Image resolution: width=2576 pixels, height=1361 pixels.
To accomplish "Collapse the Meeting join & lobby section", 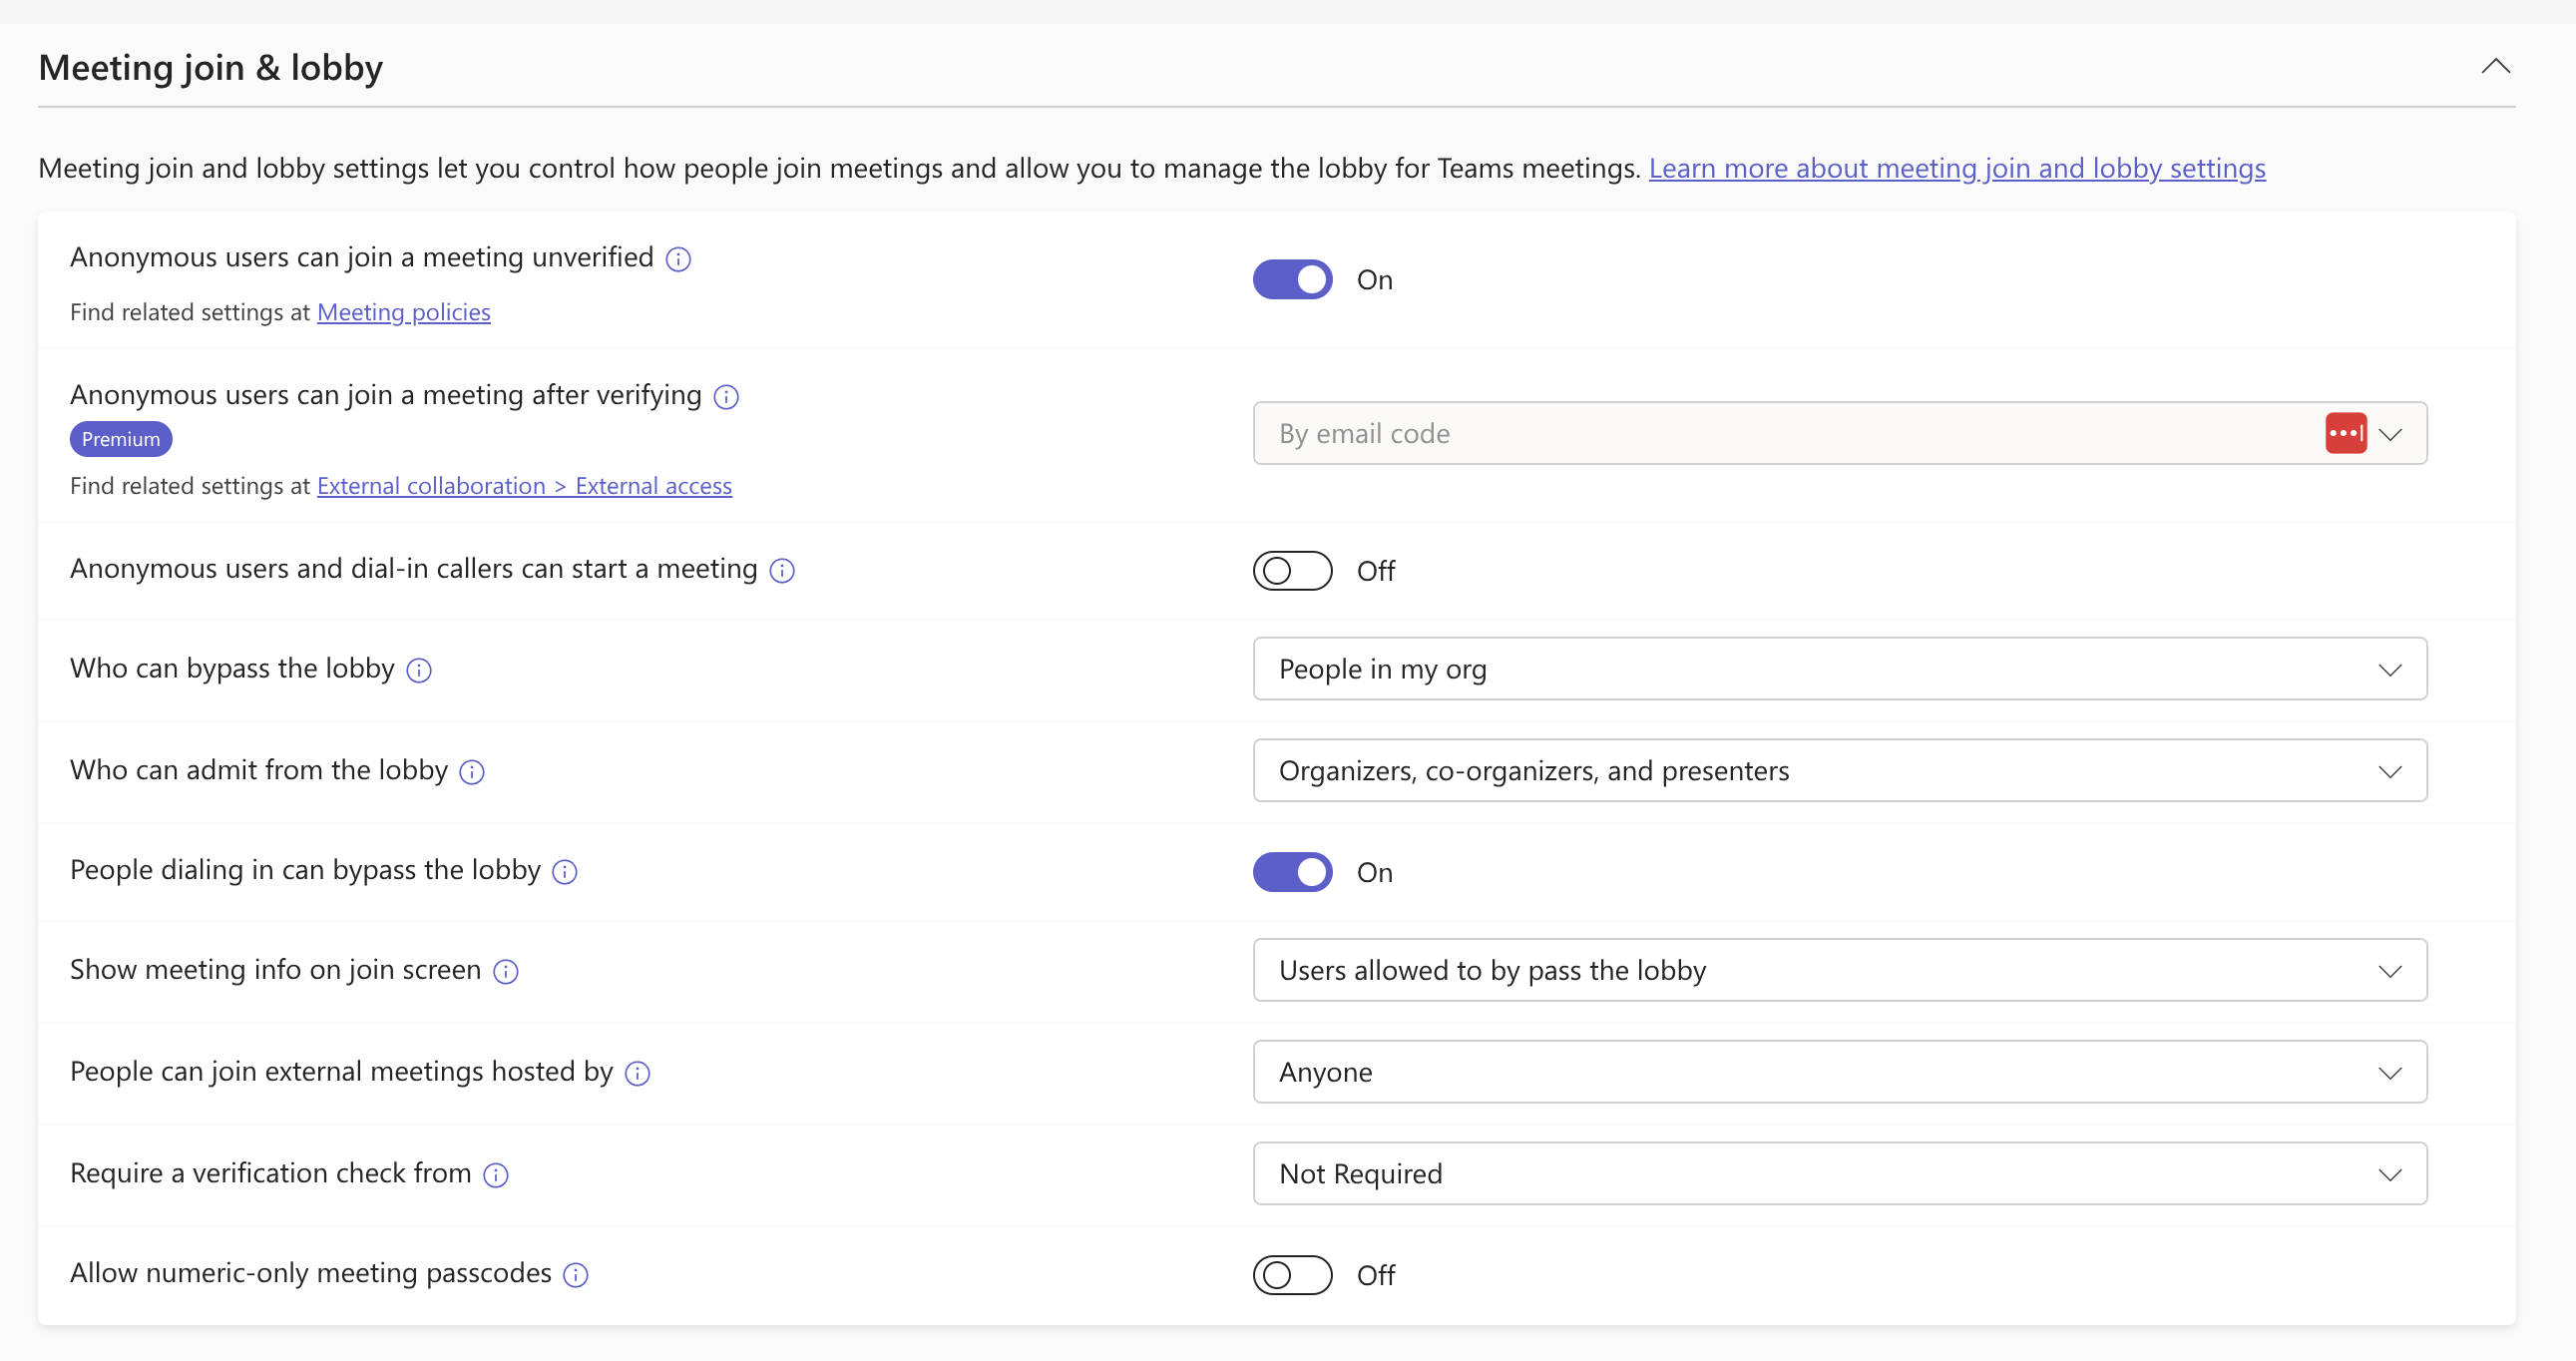I will [2495, 67].
